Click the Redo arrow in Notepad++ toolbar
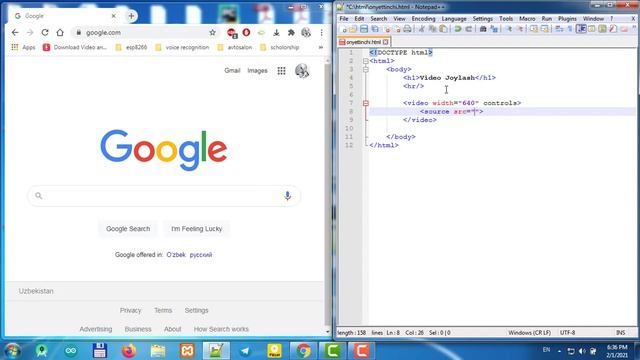This screenshot has height=360, width=640. point(469,29)
